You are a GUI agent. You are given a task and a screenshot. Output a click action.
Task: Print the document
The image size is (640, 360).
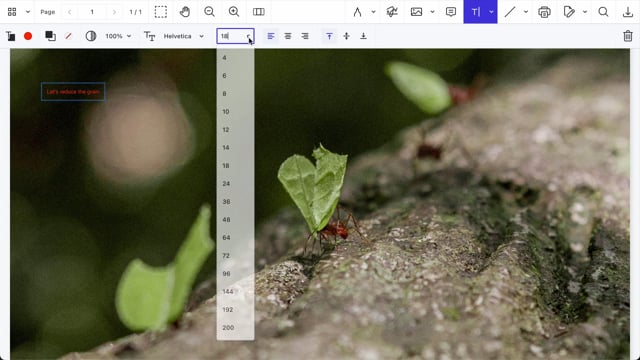click(x=544, y=12)
